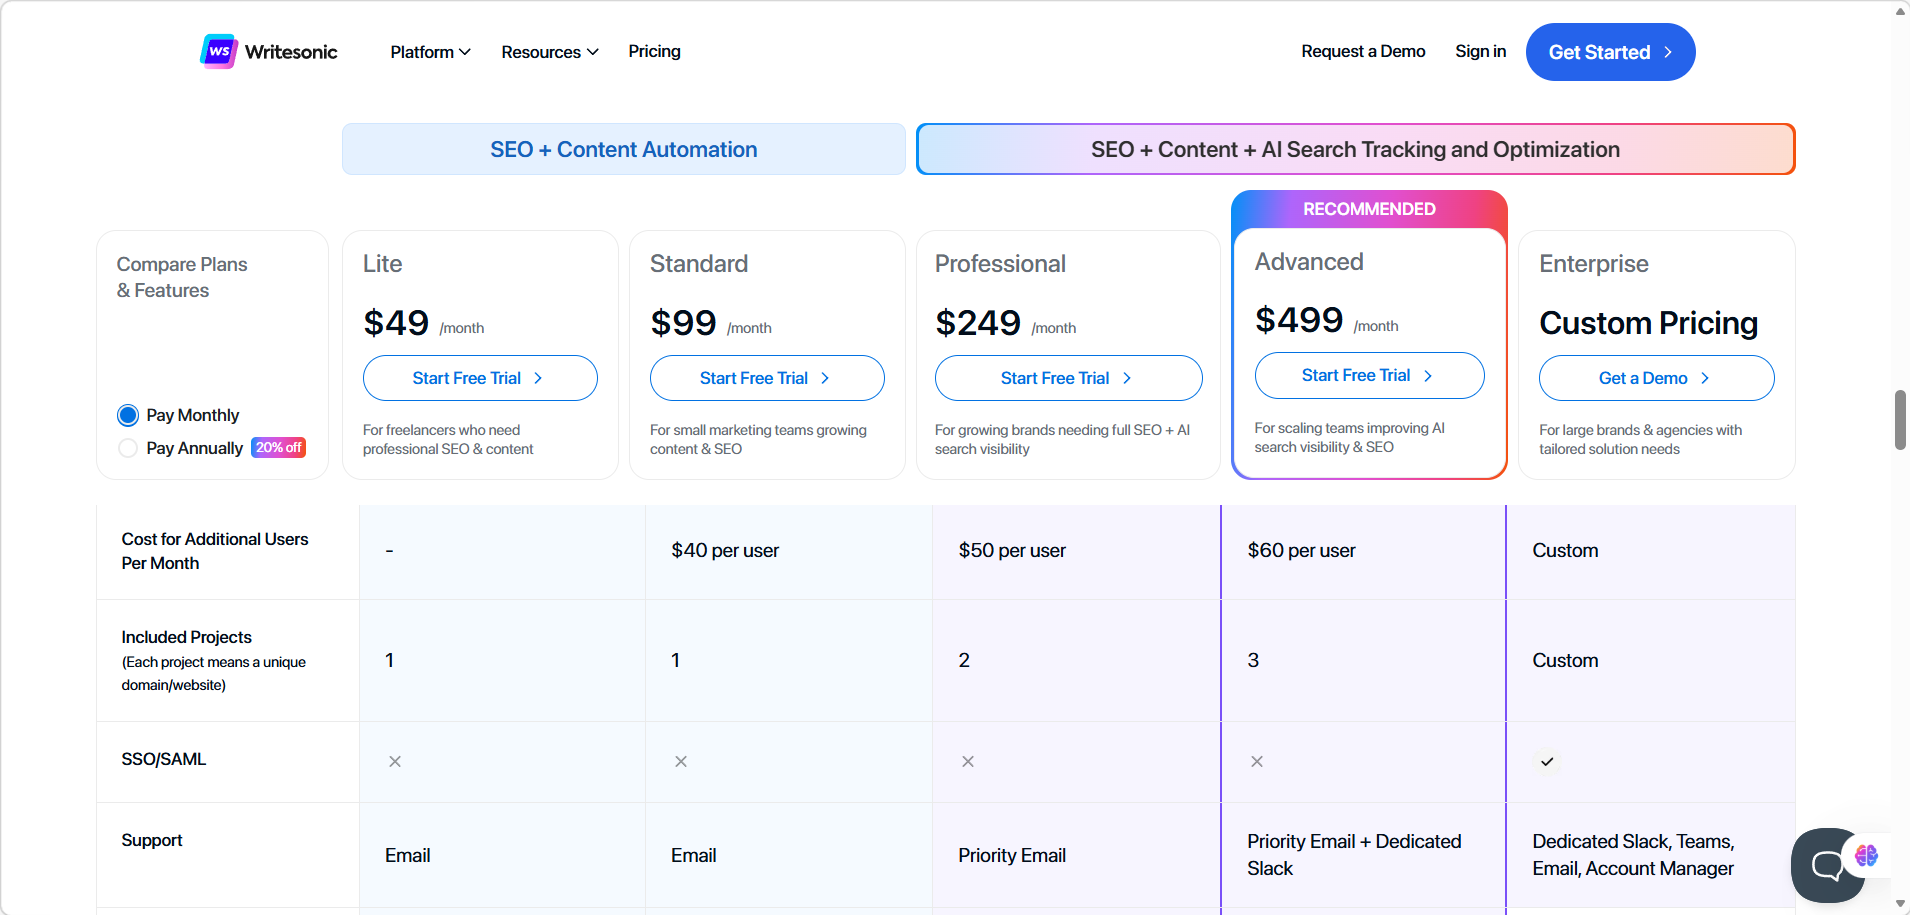The height and width of the screenshot is (915, 1910).
Task: Click the Enterprise SSO/SAML checkmark icon
Action: tap(1547, 761)
